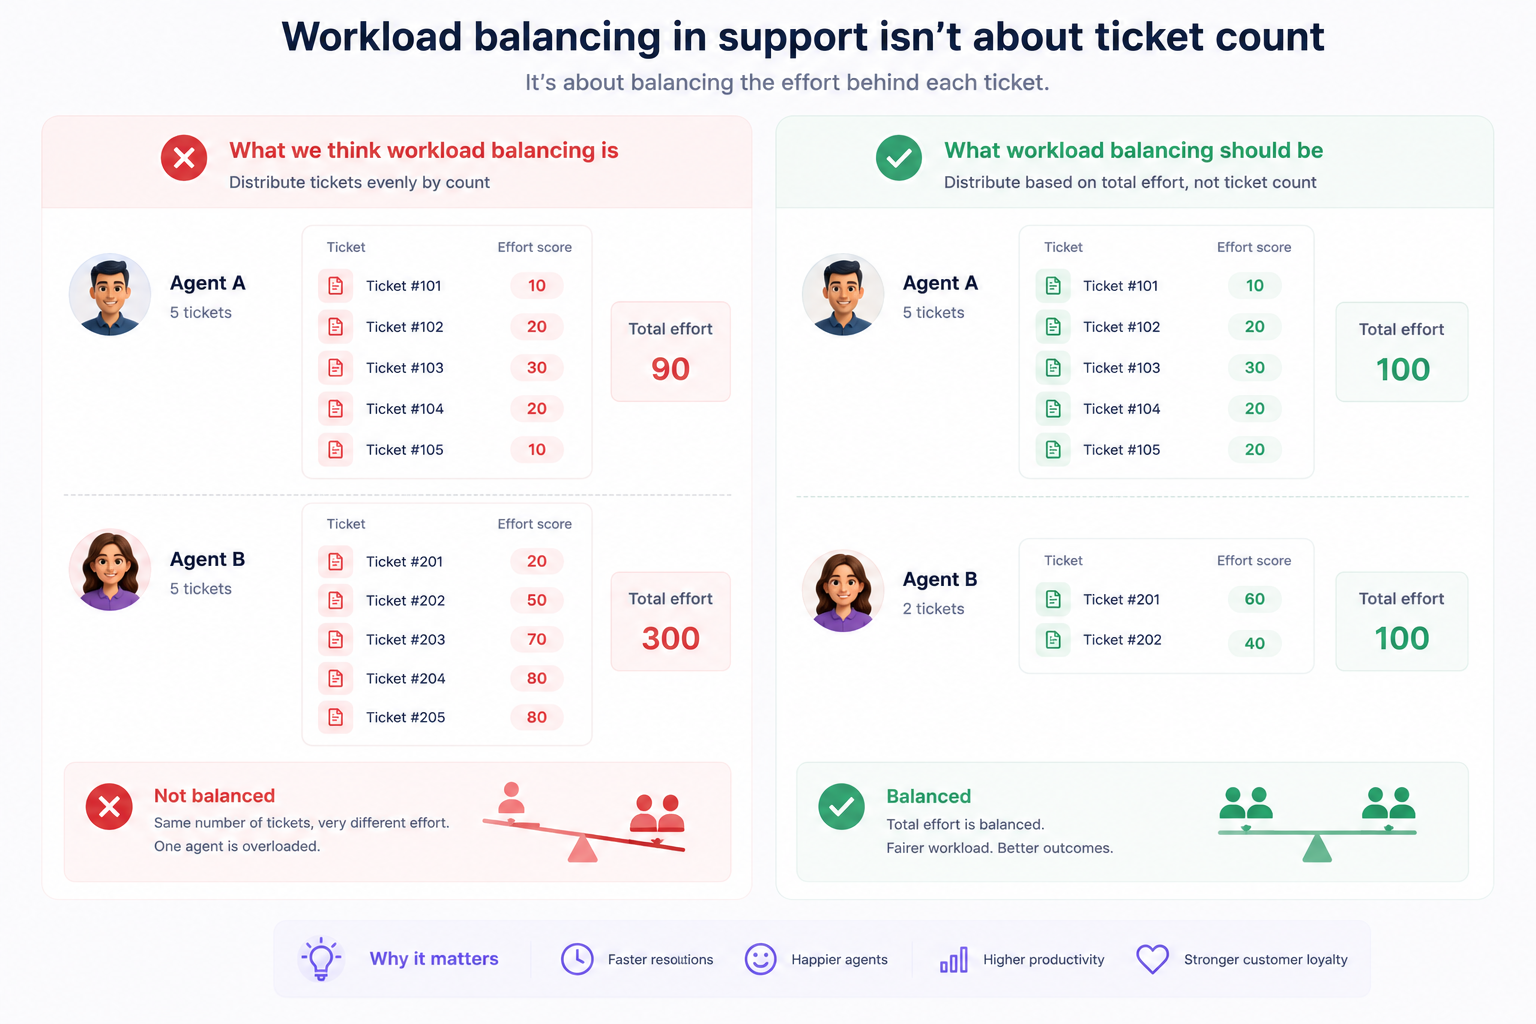Viewport: 1536px width, 1024px height.
Task: Click the smiley icon for Happier agents
Action: coord(760,959)
